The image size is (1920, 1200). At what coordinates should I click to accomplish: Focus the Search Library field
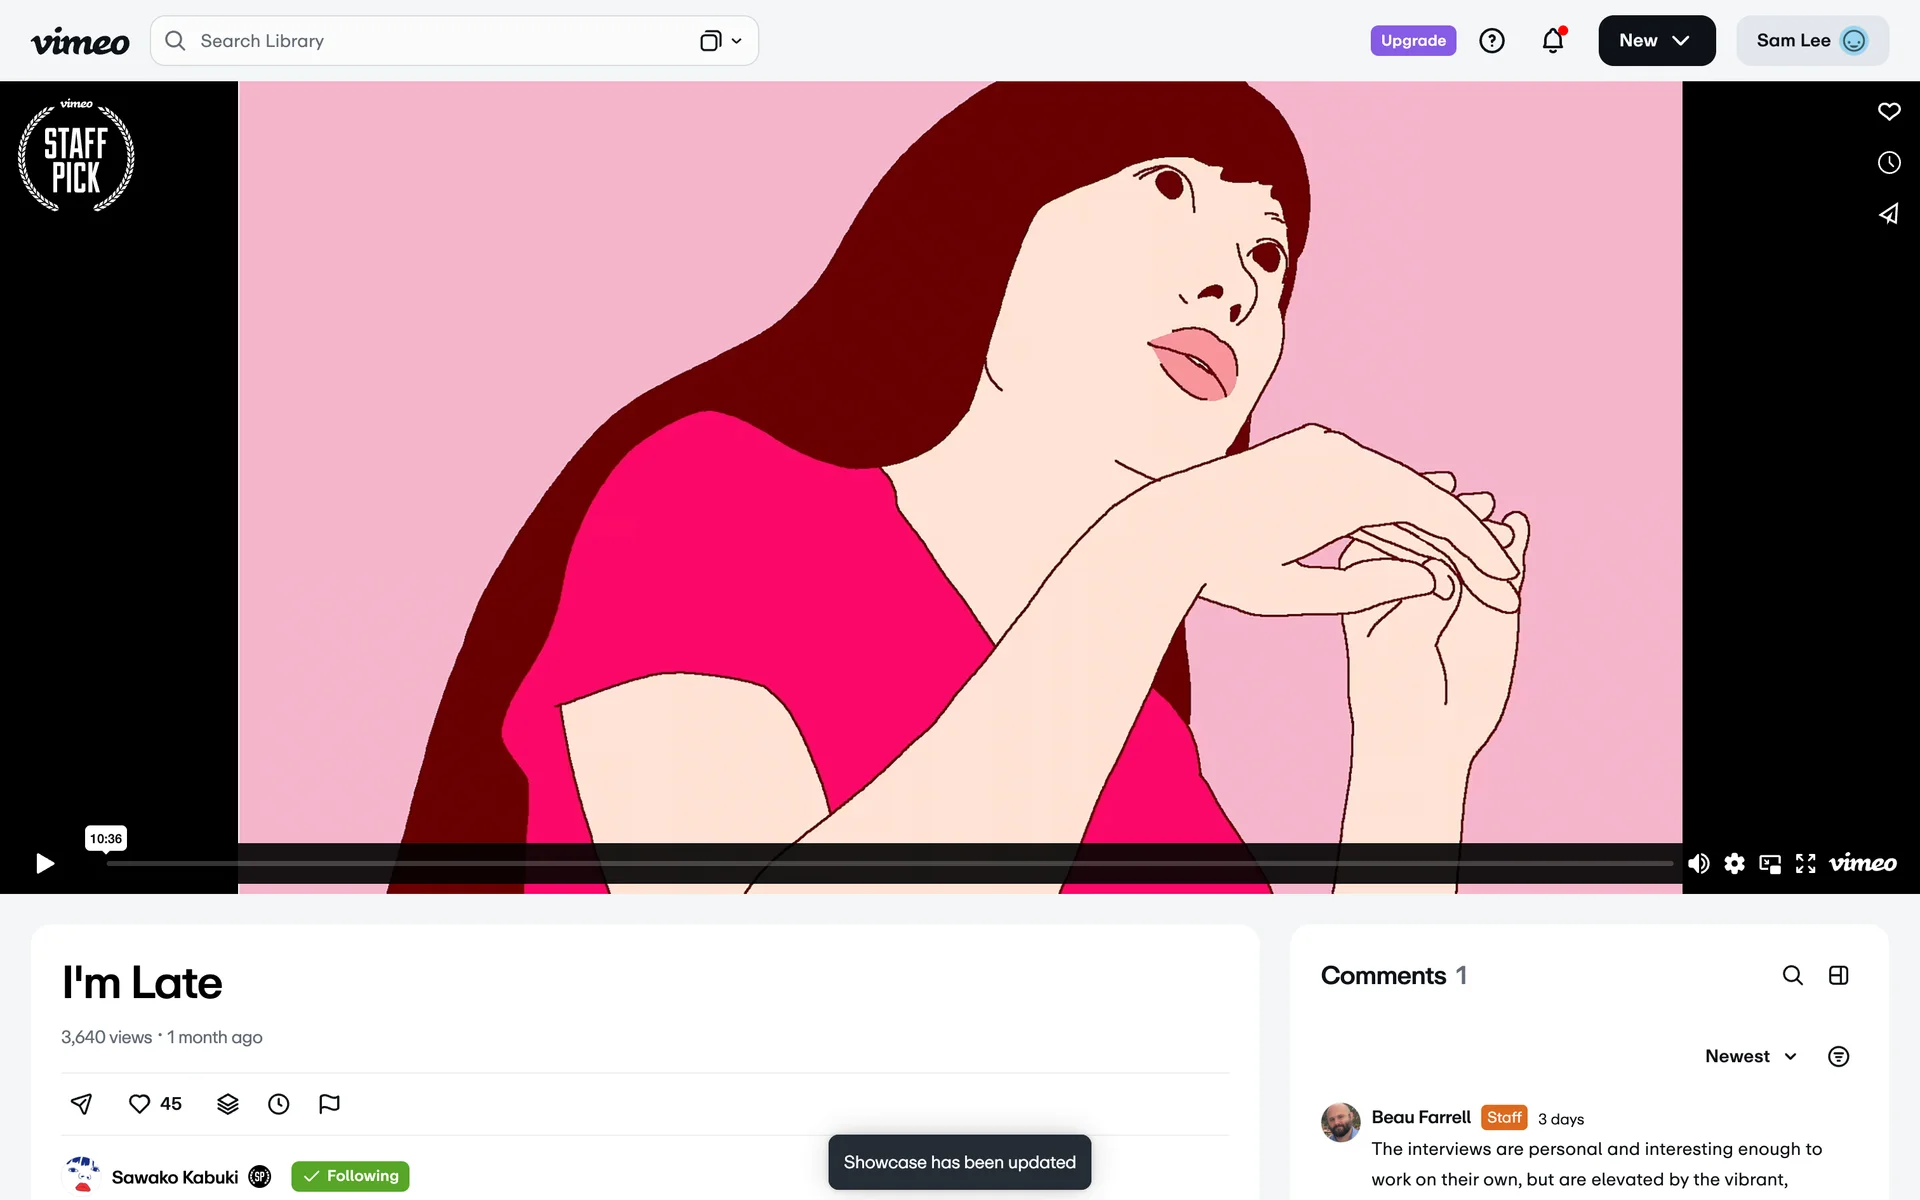(x=430, y=41)
